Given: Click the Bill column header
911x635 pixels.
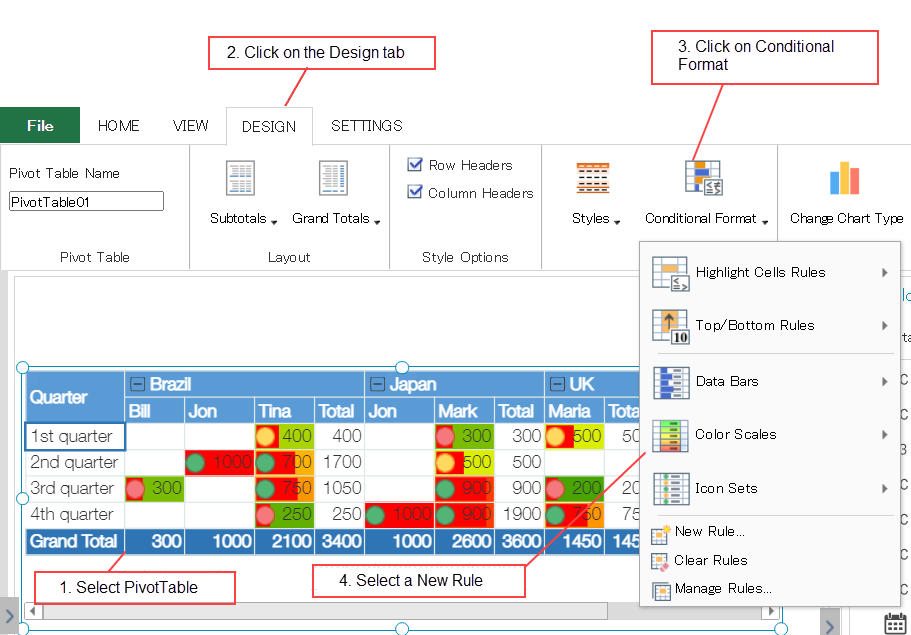Looking at the screenshot, I should (x=155, y=411).
